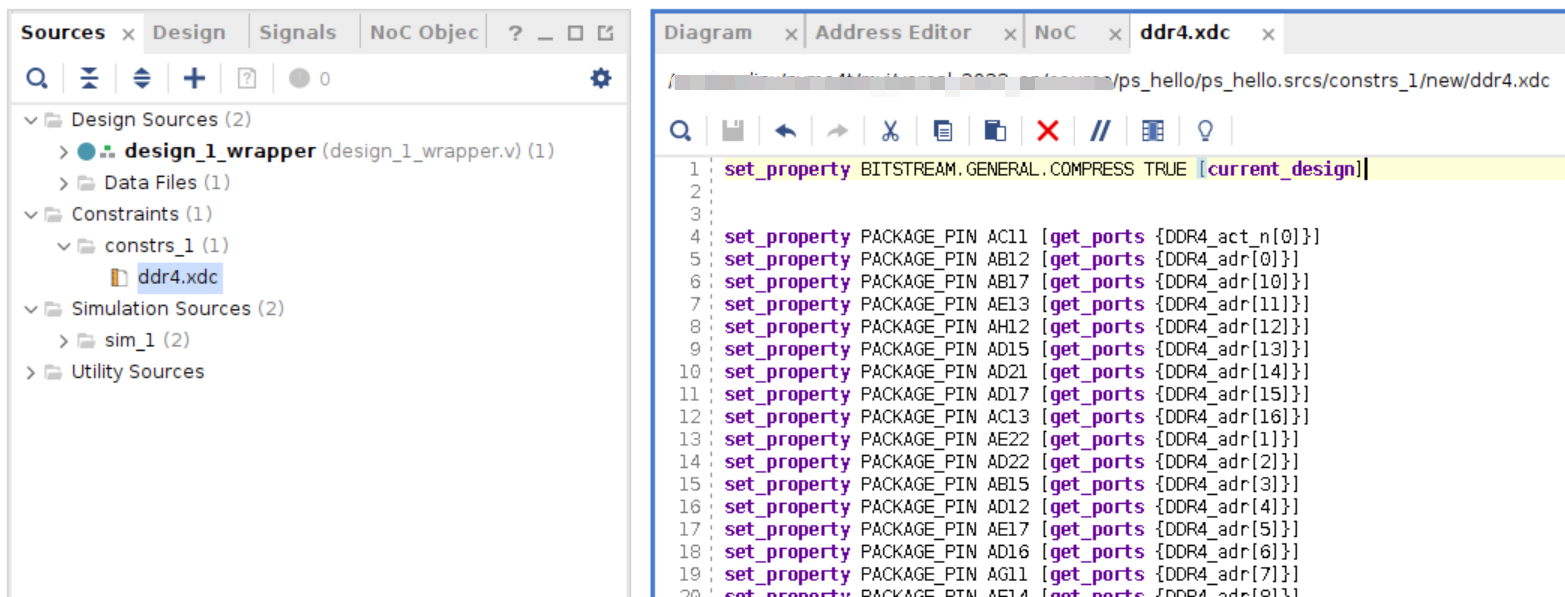Click the red X delete icon
This screenshot has height=597, width=1565.
[1047, 131]
